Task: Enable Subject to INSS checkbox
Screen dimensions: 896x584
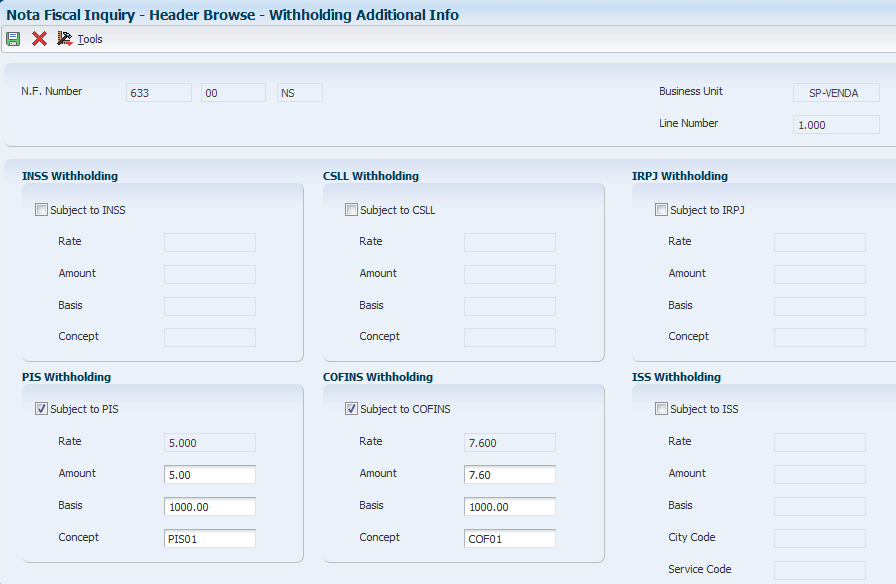Action: 41,210
